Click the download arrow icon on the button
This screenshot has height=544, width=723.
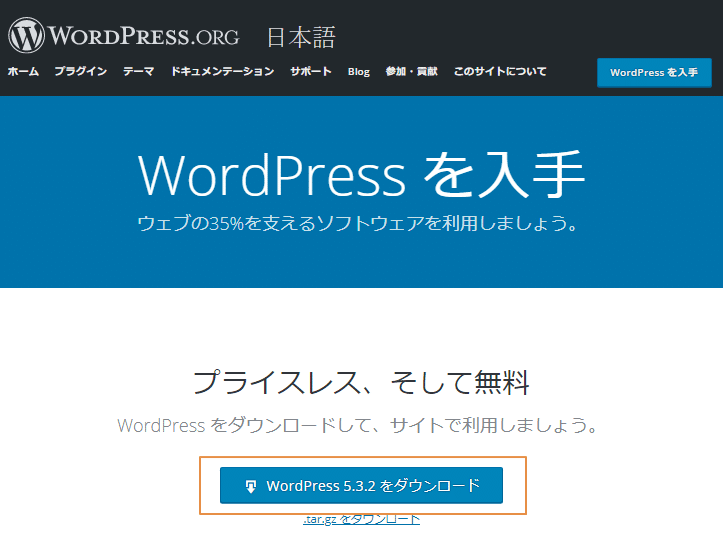(250, 486)
